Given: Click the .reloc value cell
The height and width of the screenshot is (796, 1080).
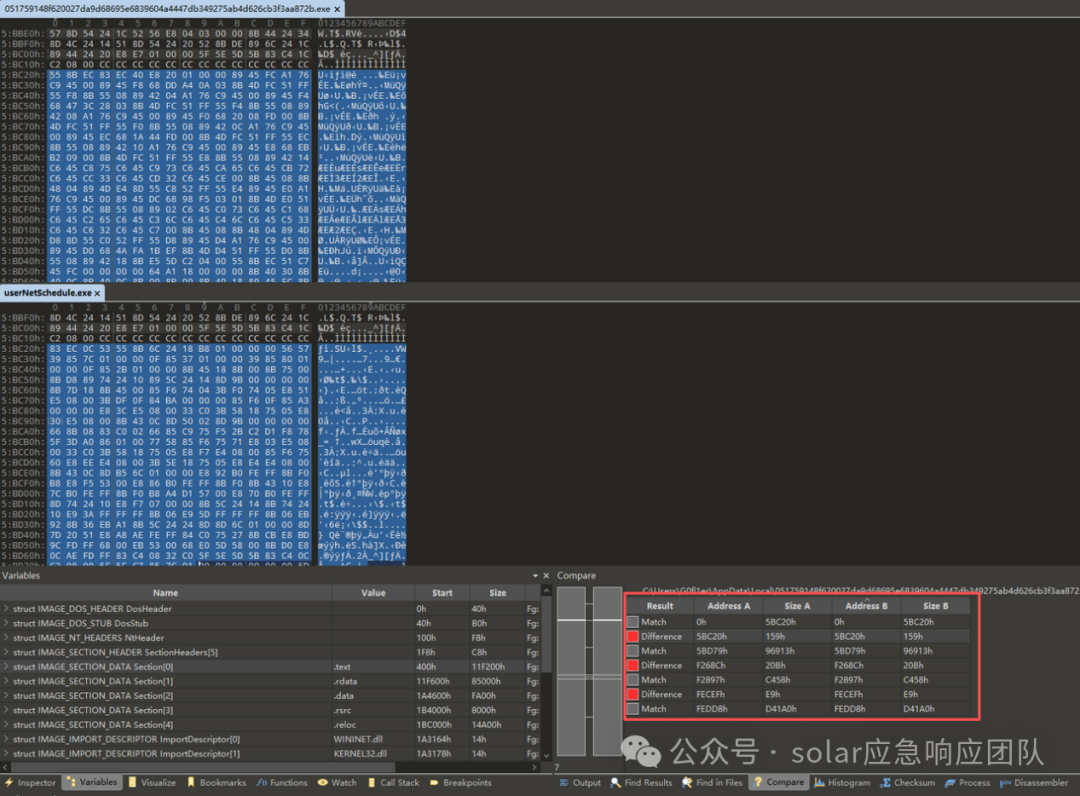Looking at the screenshot, I should pos(373,724).
